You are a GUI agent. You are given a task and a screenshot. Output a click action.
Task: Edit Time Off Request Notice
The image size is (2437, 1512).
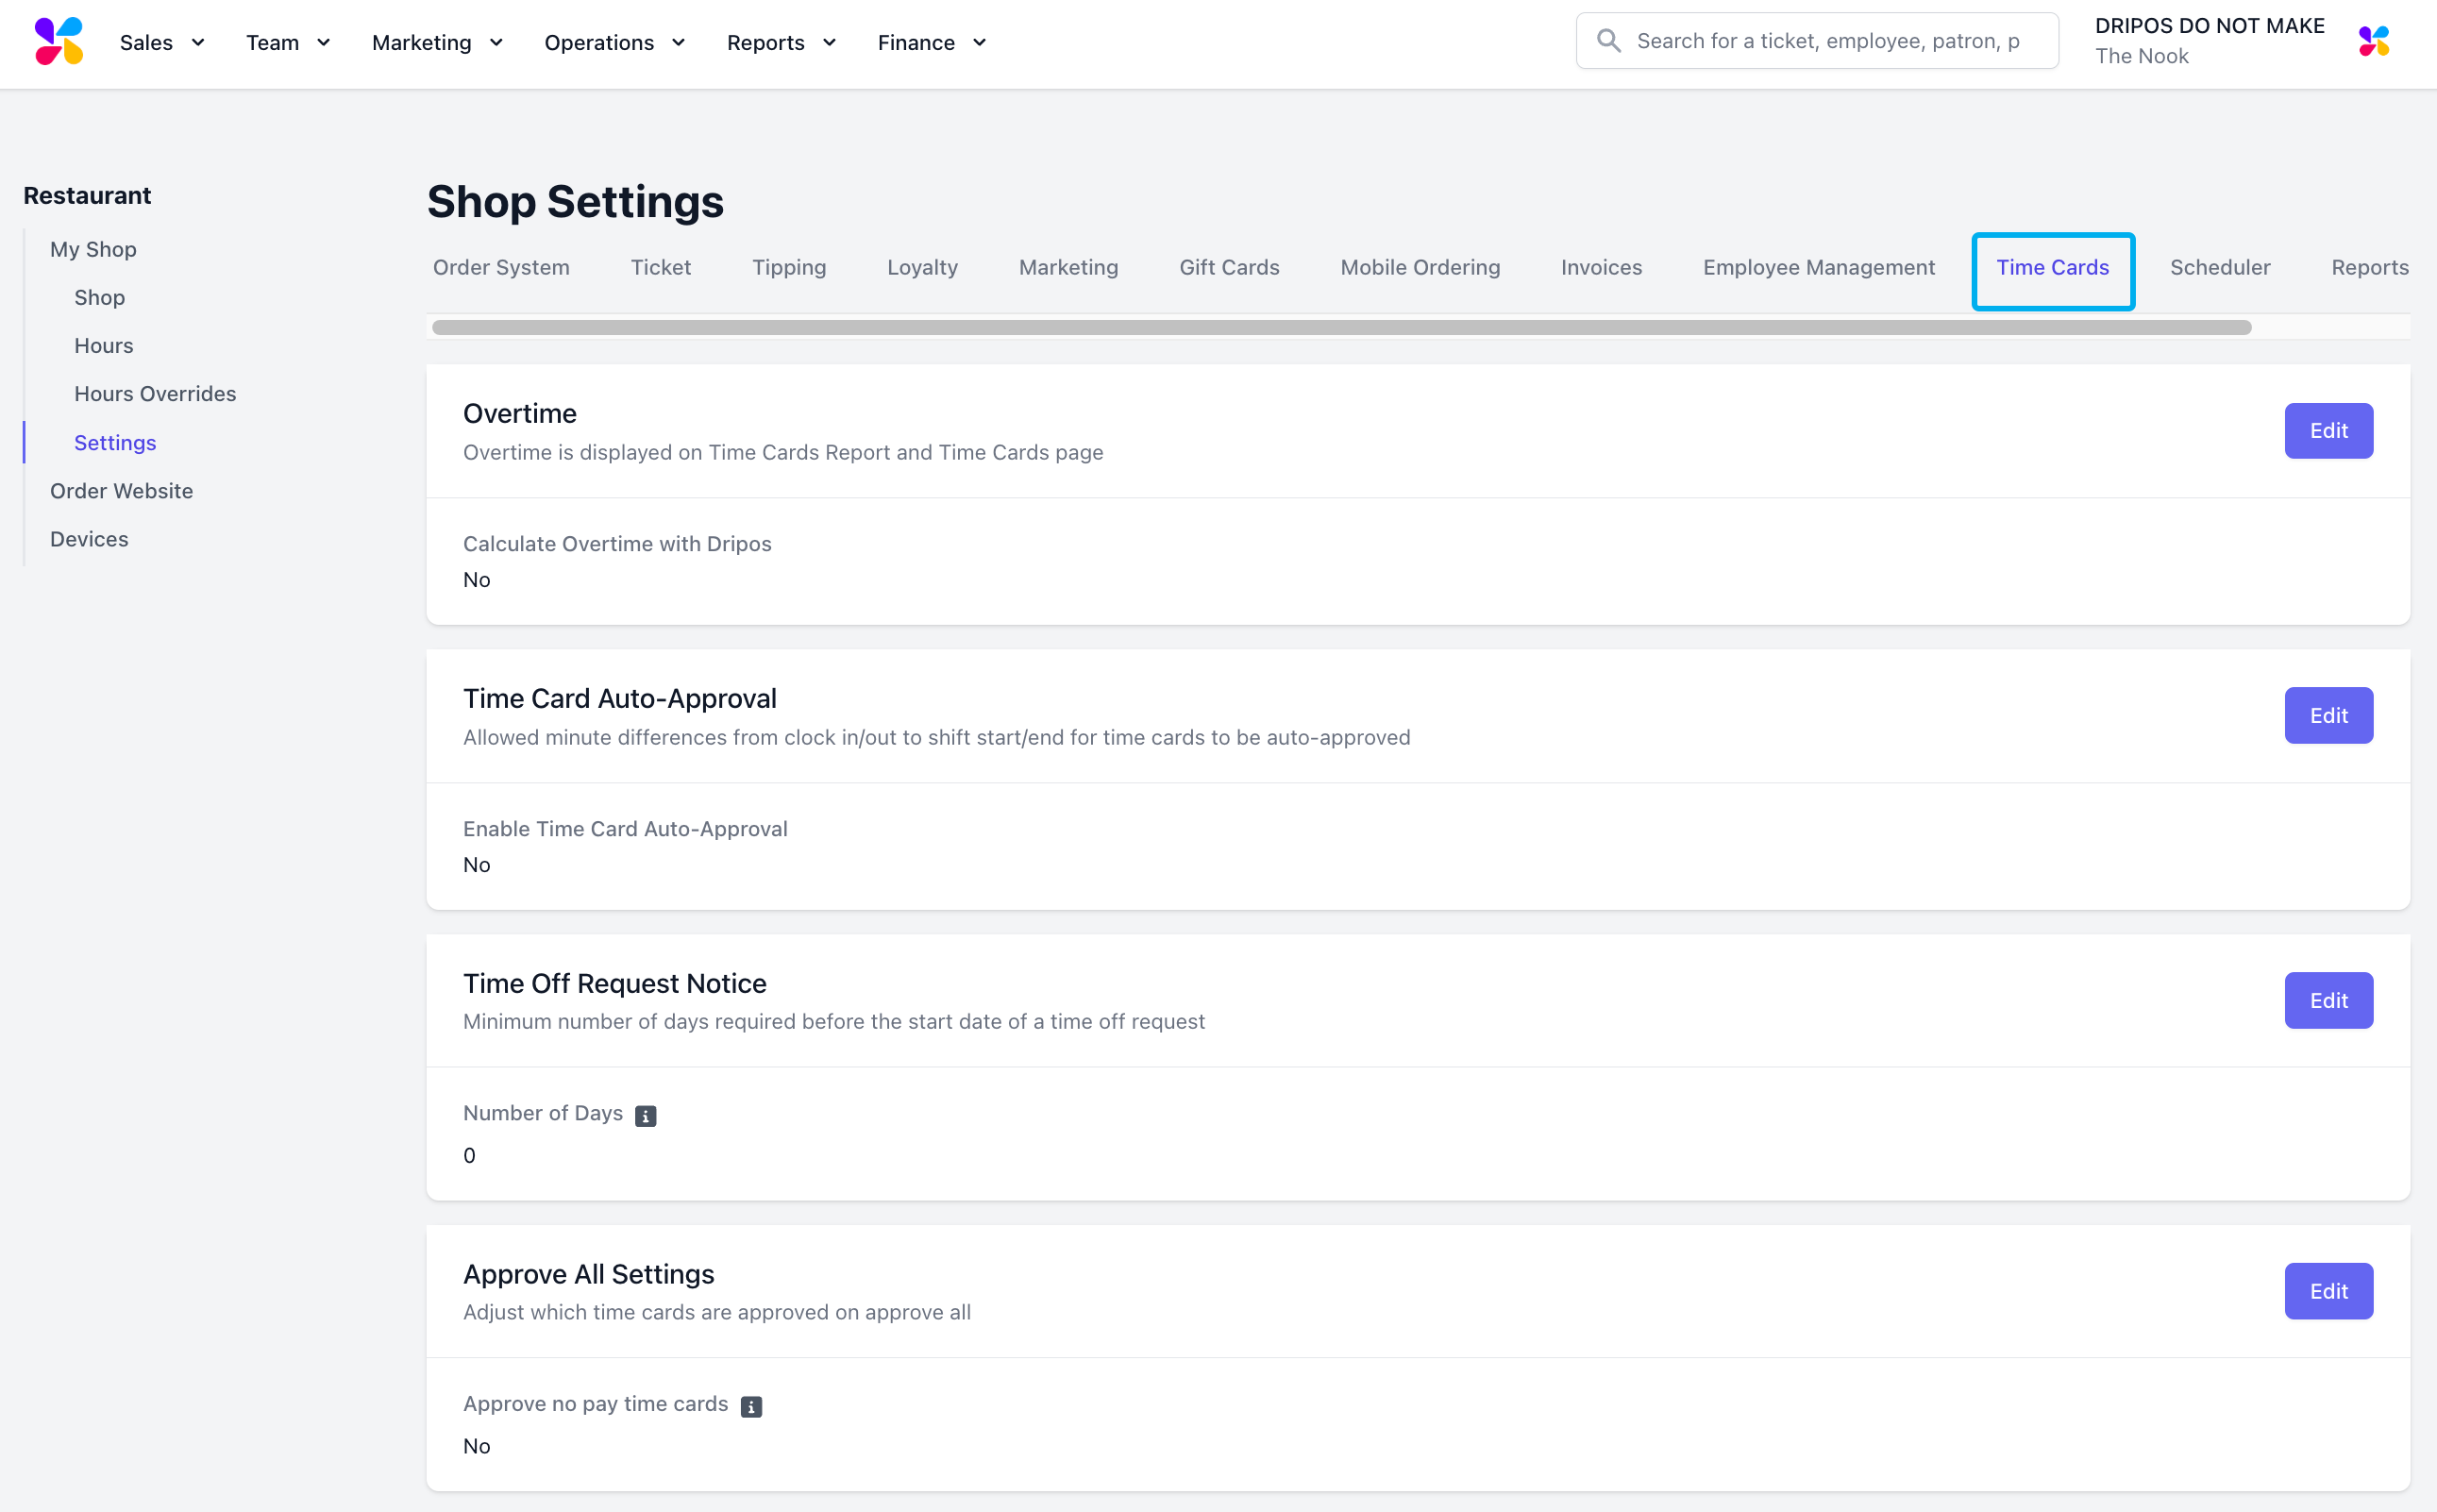(2327, 1000)
